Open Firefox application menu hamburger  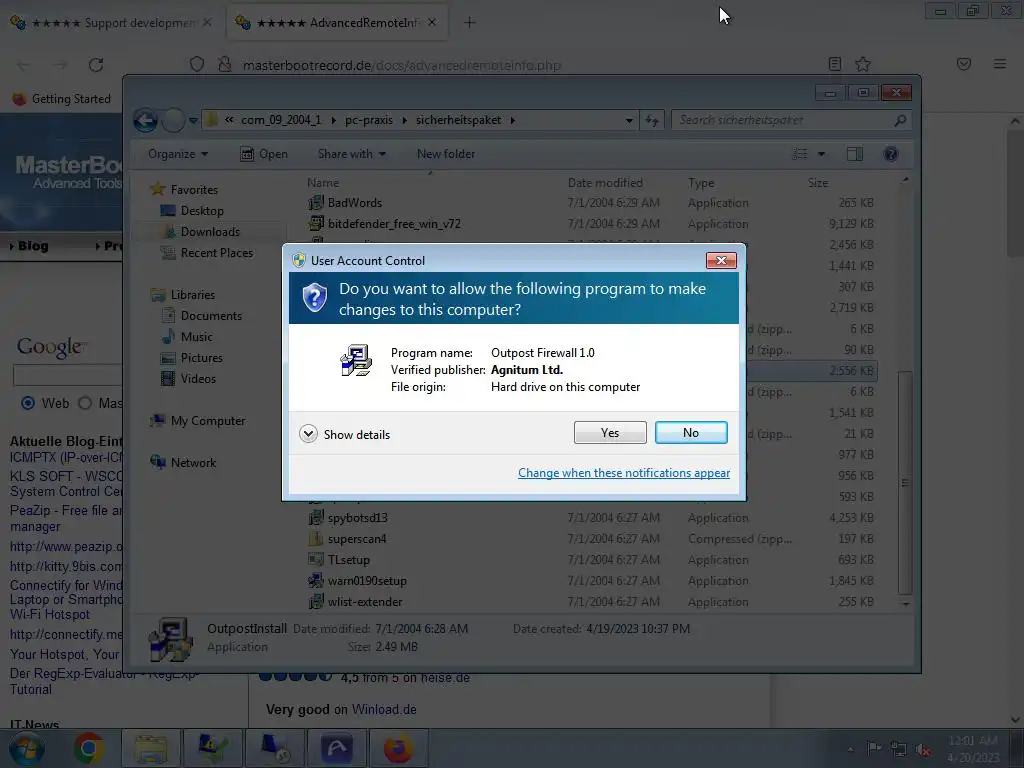[1000, 64]
